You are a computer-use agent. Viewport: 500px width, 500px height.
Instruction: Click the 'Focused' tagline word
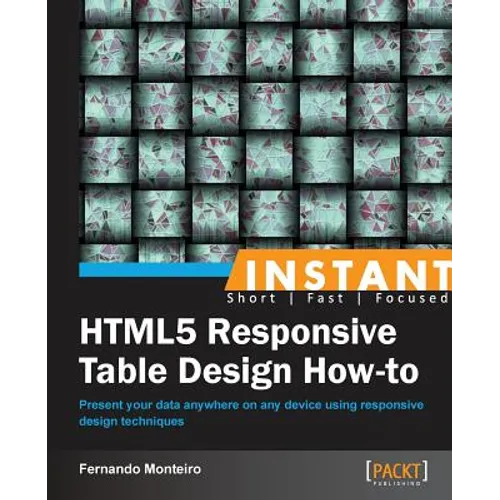412,298
